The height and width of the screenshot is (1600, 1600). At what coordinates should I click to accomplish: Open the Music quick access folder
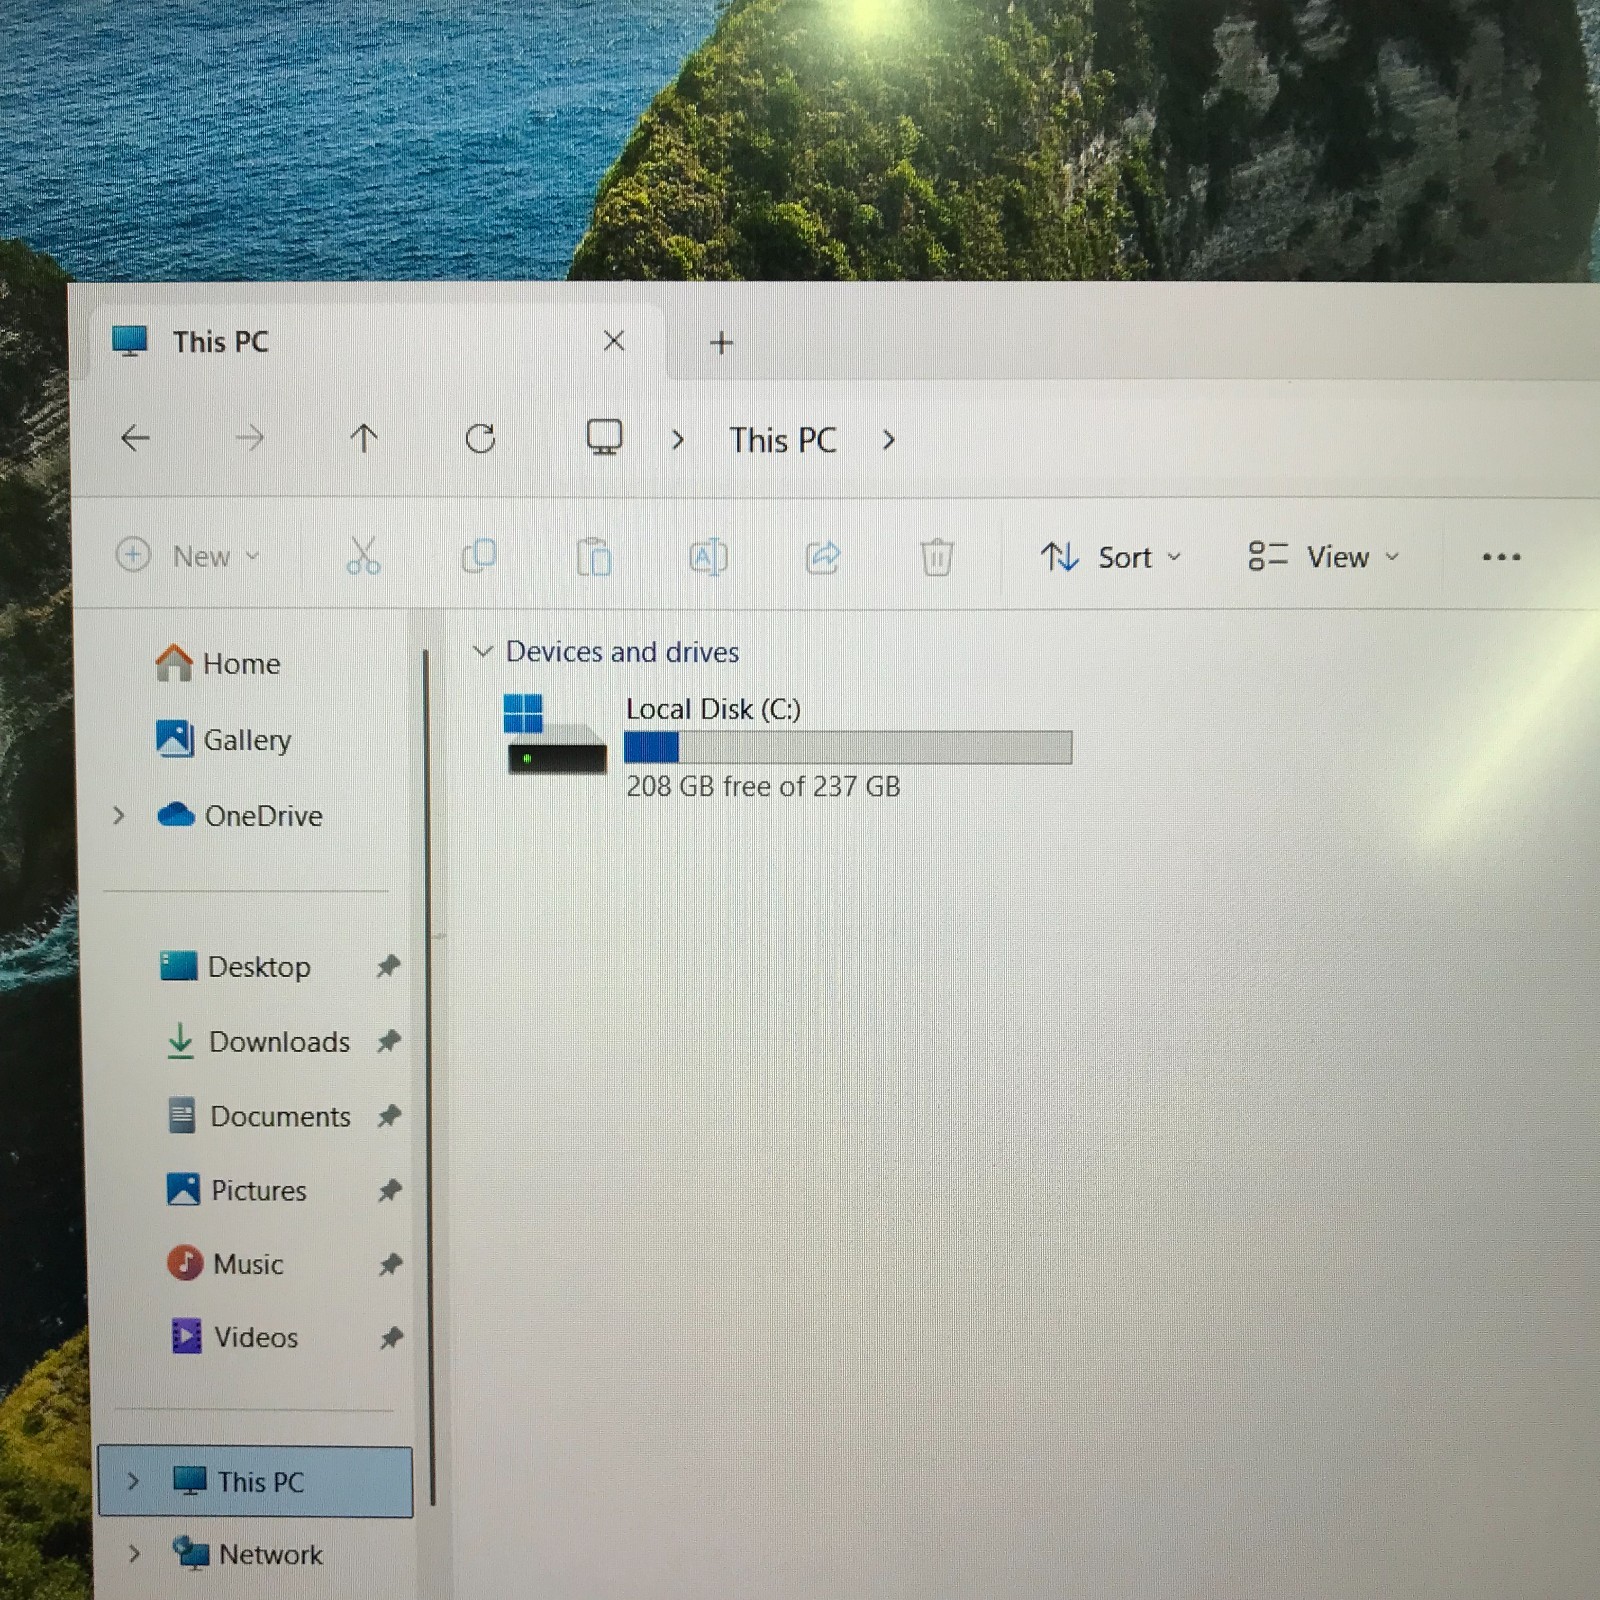point(226,1264)
